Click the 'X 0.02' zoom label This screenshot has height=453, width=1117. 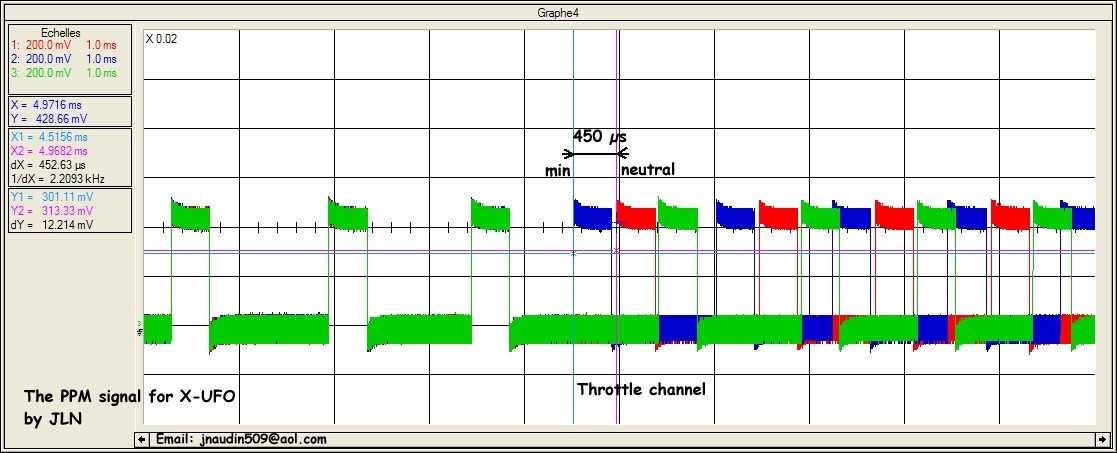tap(162, 39)
